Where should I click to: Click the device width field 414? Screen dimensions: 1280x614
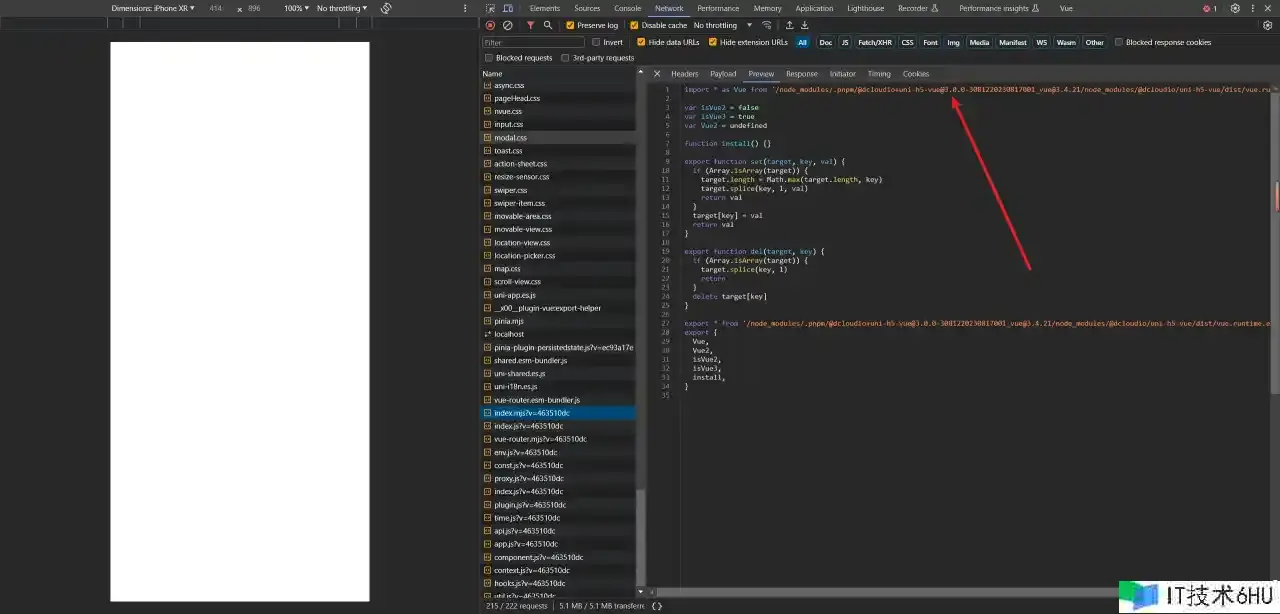(216, 8)
